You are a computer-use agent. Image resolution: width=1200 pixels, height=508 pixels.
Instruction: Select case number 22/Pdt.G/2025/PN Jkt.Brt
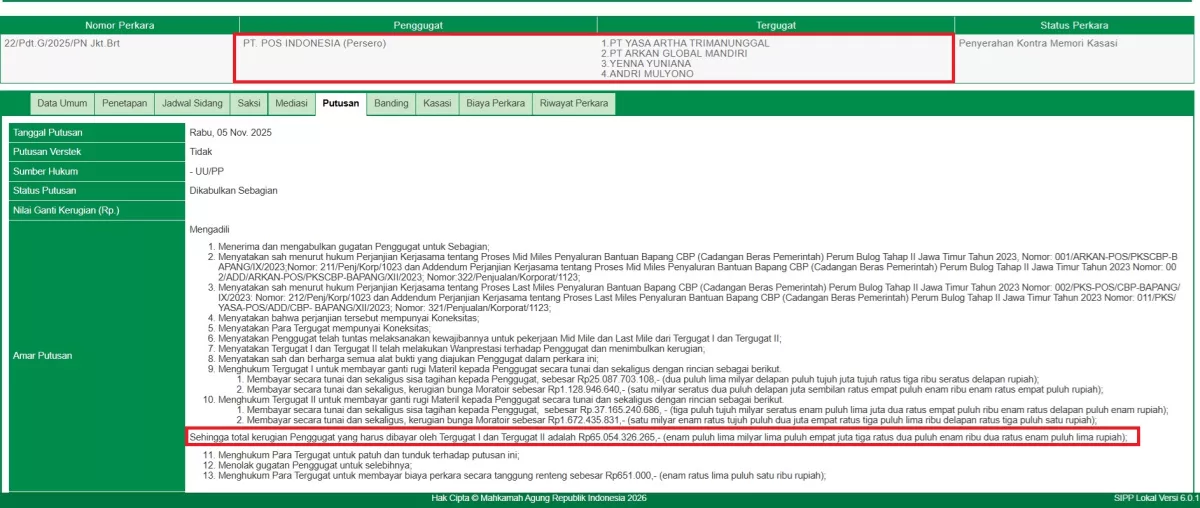point(63,43)
